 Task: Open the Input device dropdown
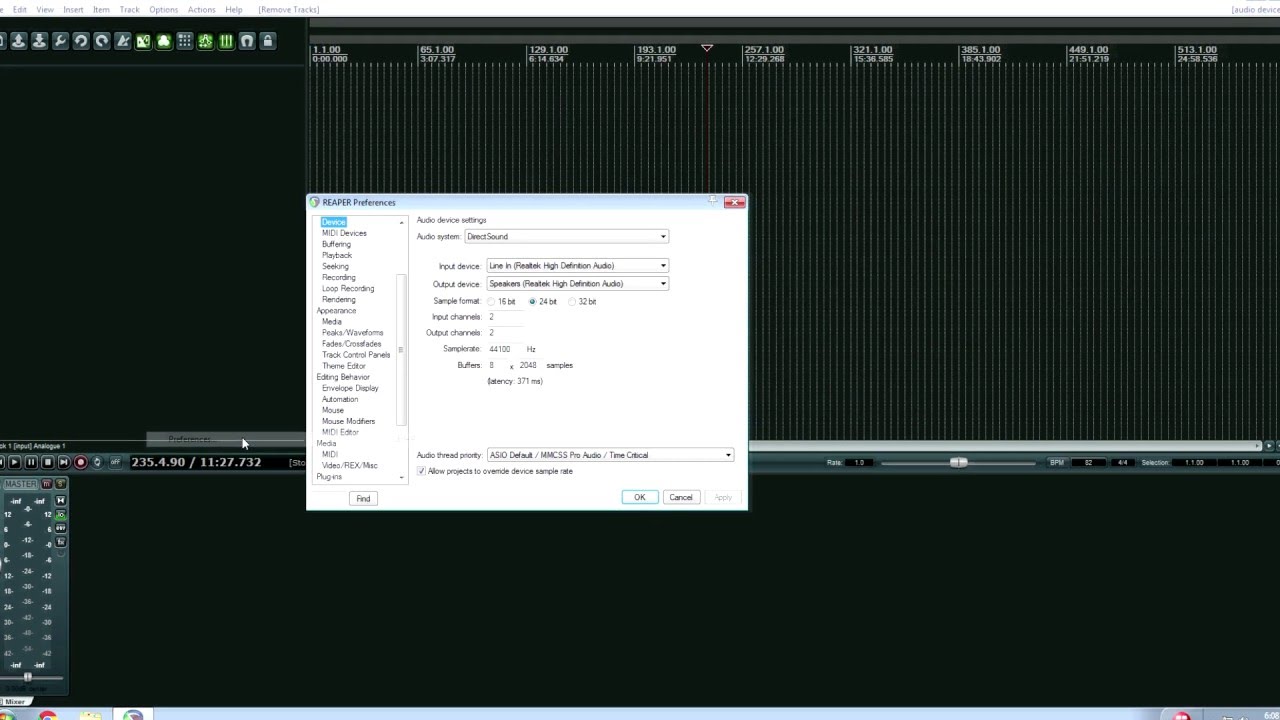pos(578,266)
